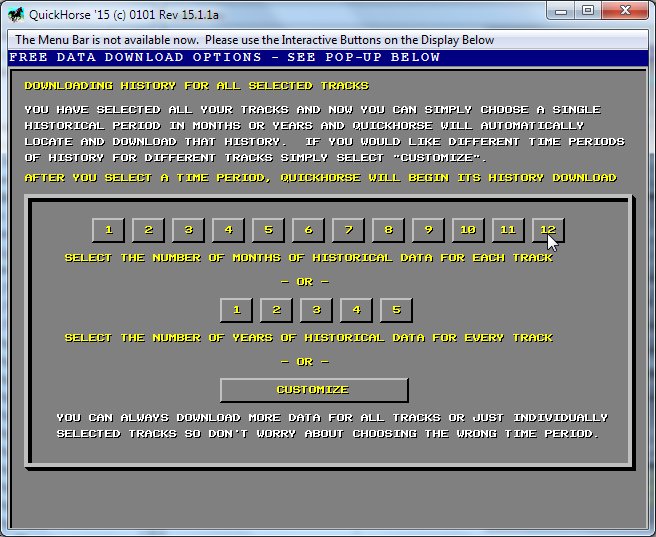Click the 5 months button

tap(268, 230)
